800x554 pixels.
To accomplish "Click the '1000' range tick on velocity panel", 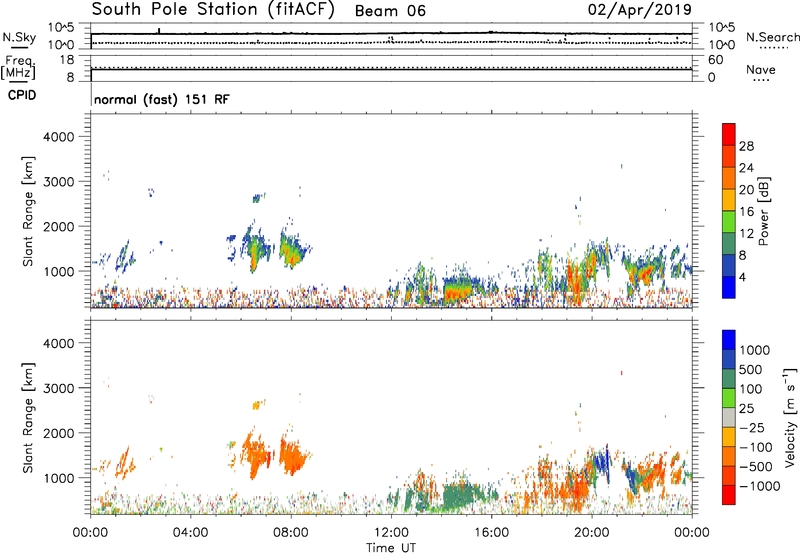I will [58, 478].
